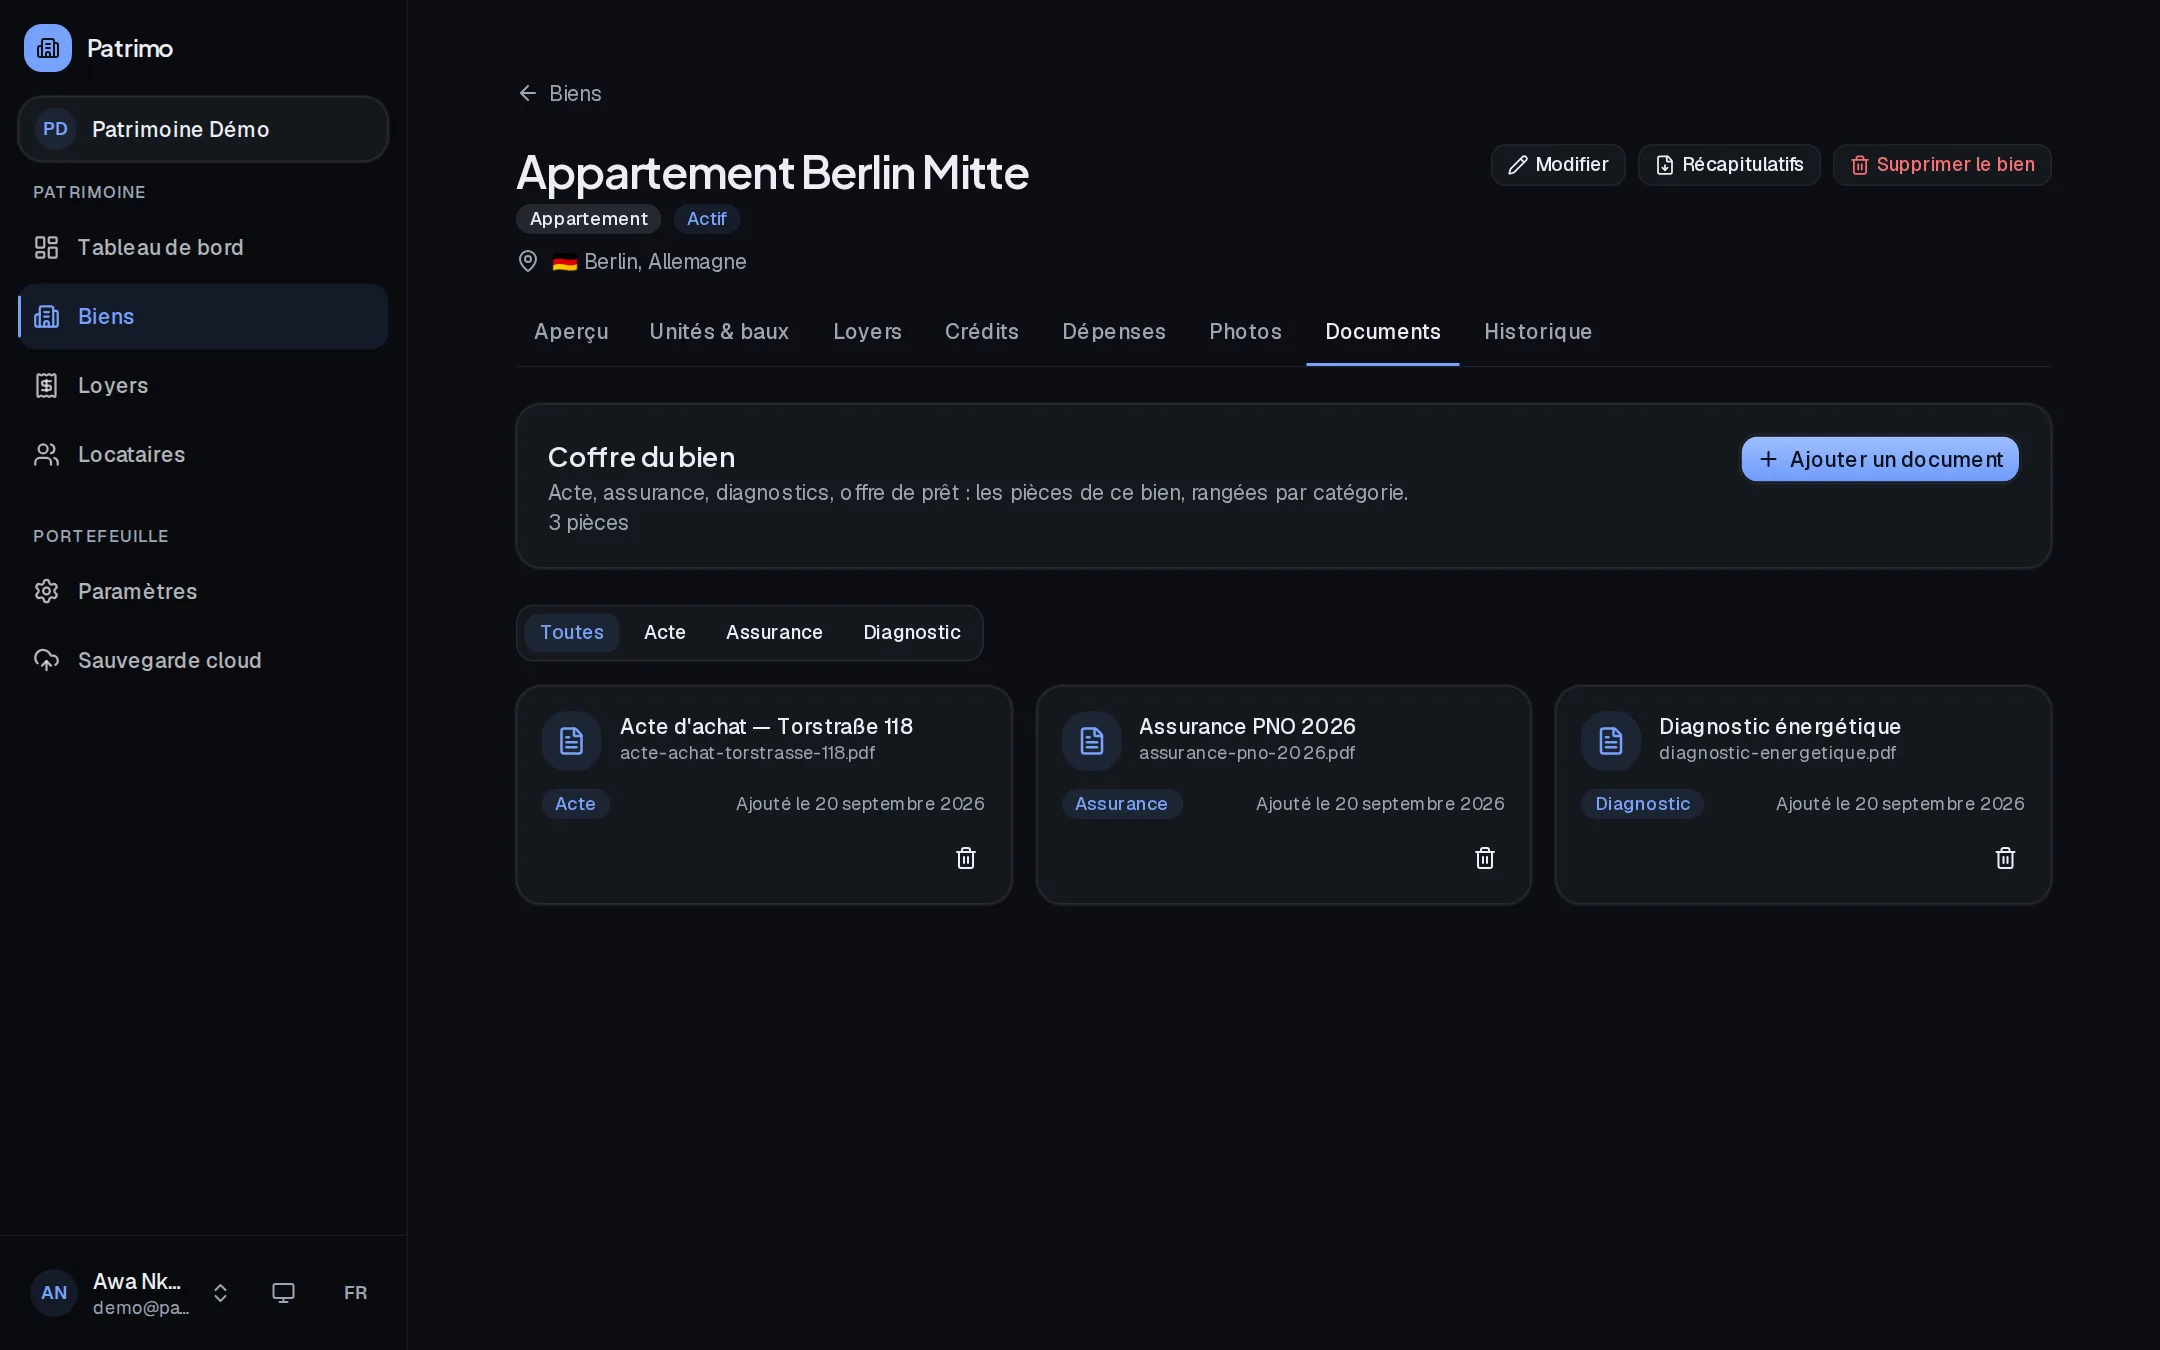This screenshot has width=2160, height=1350.
Task: Open Sauvegarde cloud
Action: [203, 660]
